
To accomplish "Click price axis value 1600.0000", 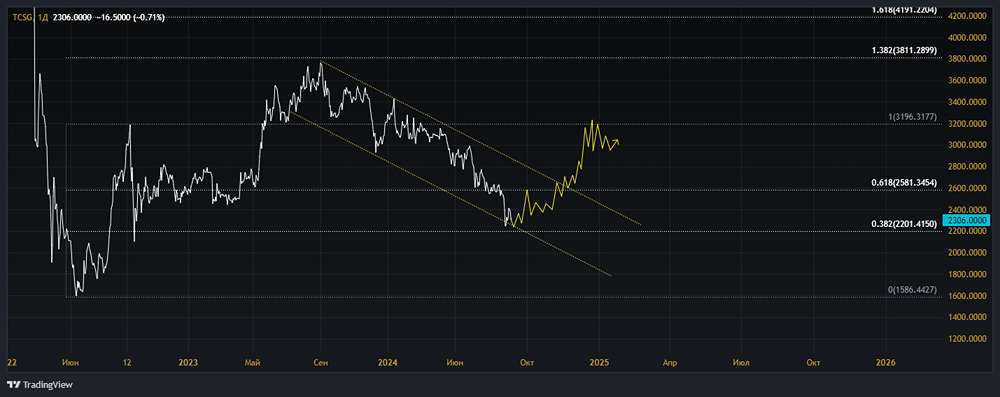I will 967,296.
